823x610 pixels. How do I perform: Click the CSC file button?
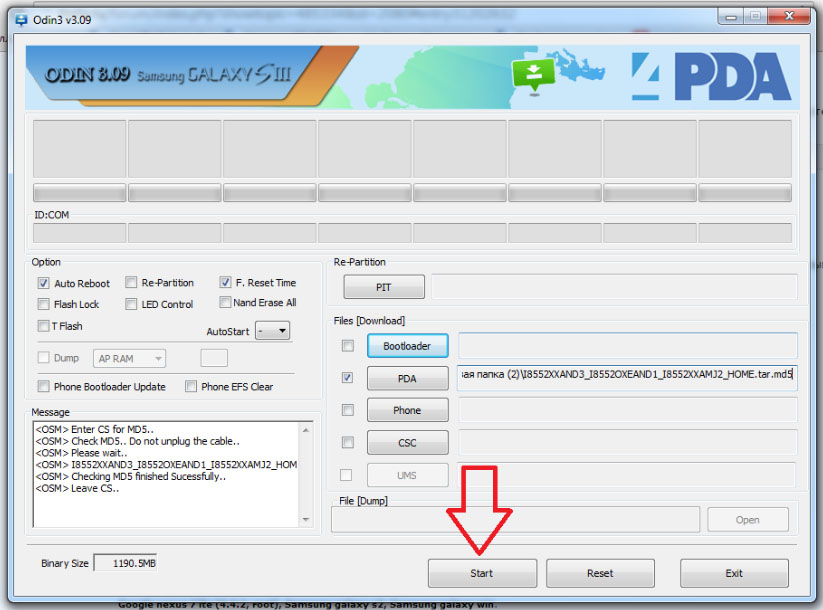click(x=407, y=443)
